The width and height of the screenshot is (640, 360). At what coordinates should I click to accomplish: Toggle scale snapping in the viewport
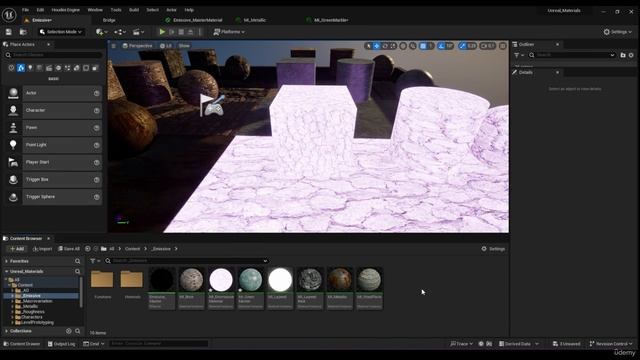[462, 46]
